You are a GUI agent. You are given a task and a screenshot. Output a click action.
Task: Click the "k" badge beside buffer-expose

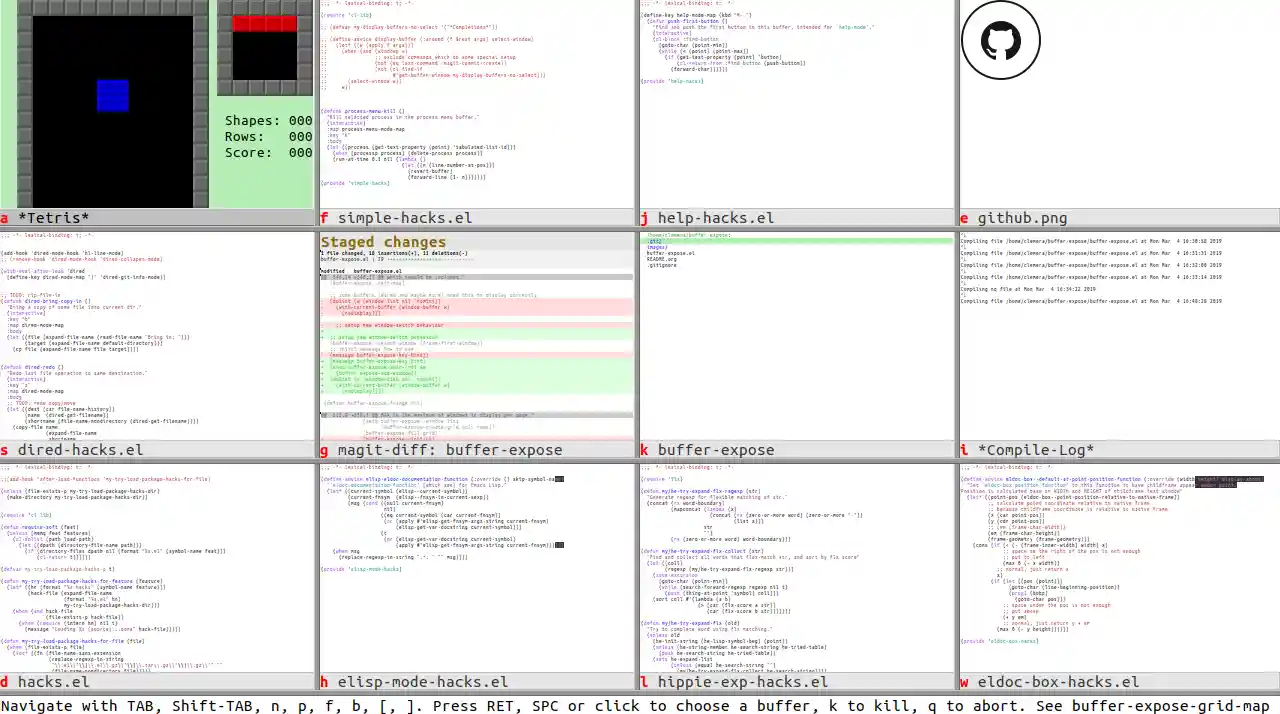(644, 450)
